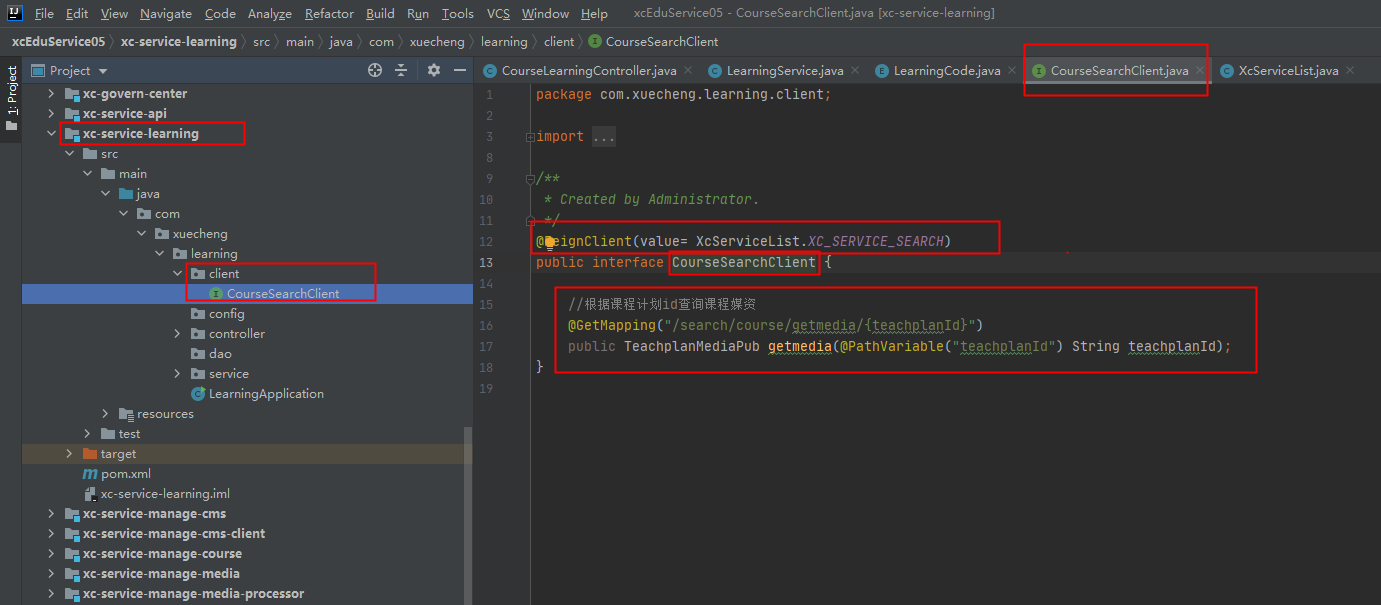
Task: Open the Navigate menu
Action: [166, 14]
